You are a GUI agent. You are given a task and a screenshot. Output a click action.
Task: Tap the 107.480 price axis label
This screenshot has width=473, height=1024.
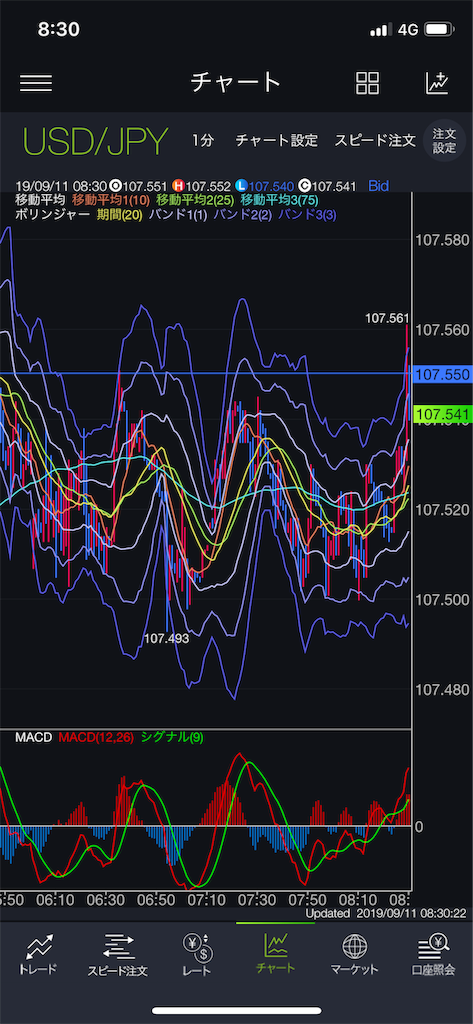click(442, 689)
